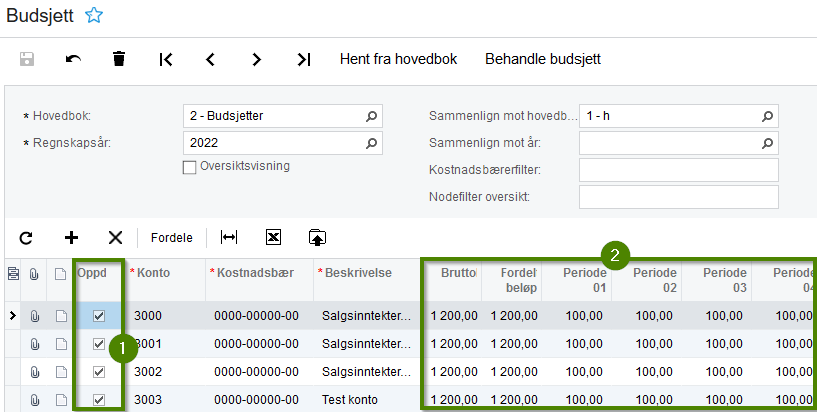Toggle Oppd checkbox for account 3003
The image size is (817, 412).
click(x=99, y=400)
